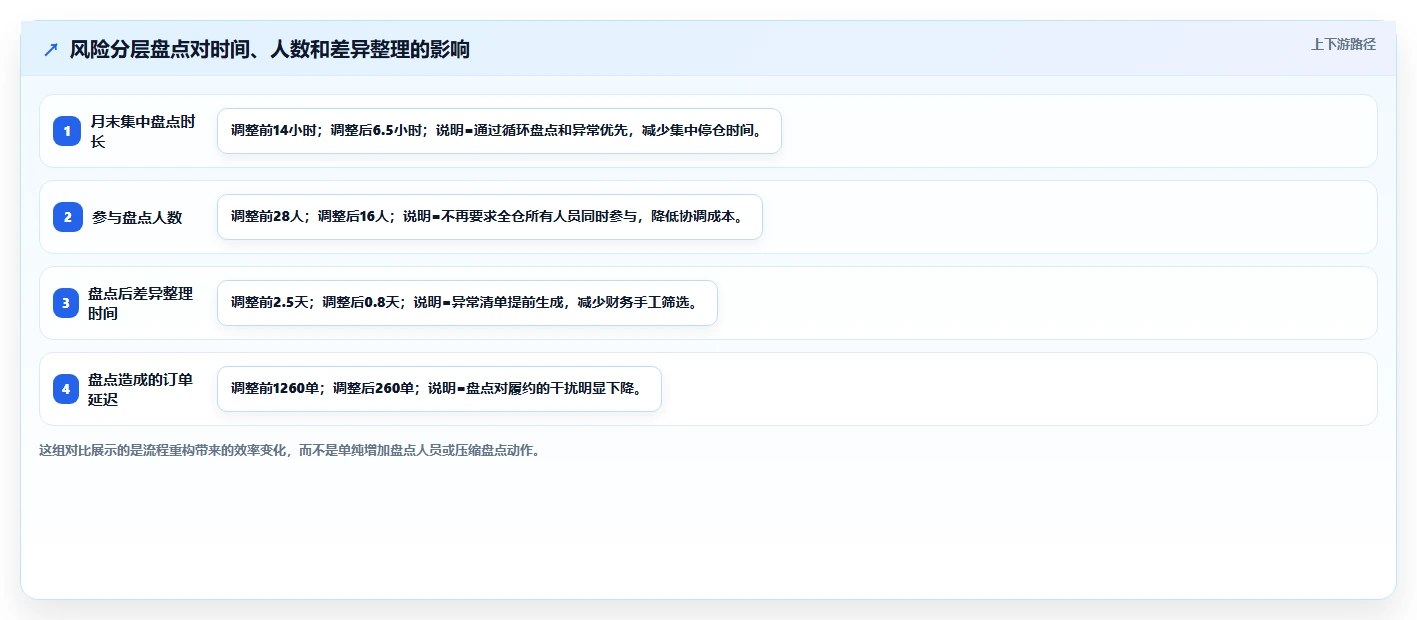Click the number 2 step badge
Viewport: 1417px width, 620px height.
click(x=67, y=217)
